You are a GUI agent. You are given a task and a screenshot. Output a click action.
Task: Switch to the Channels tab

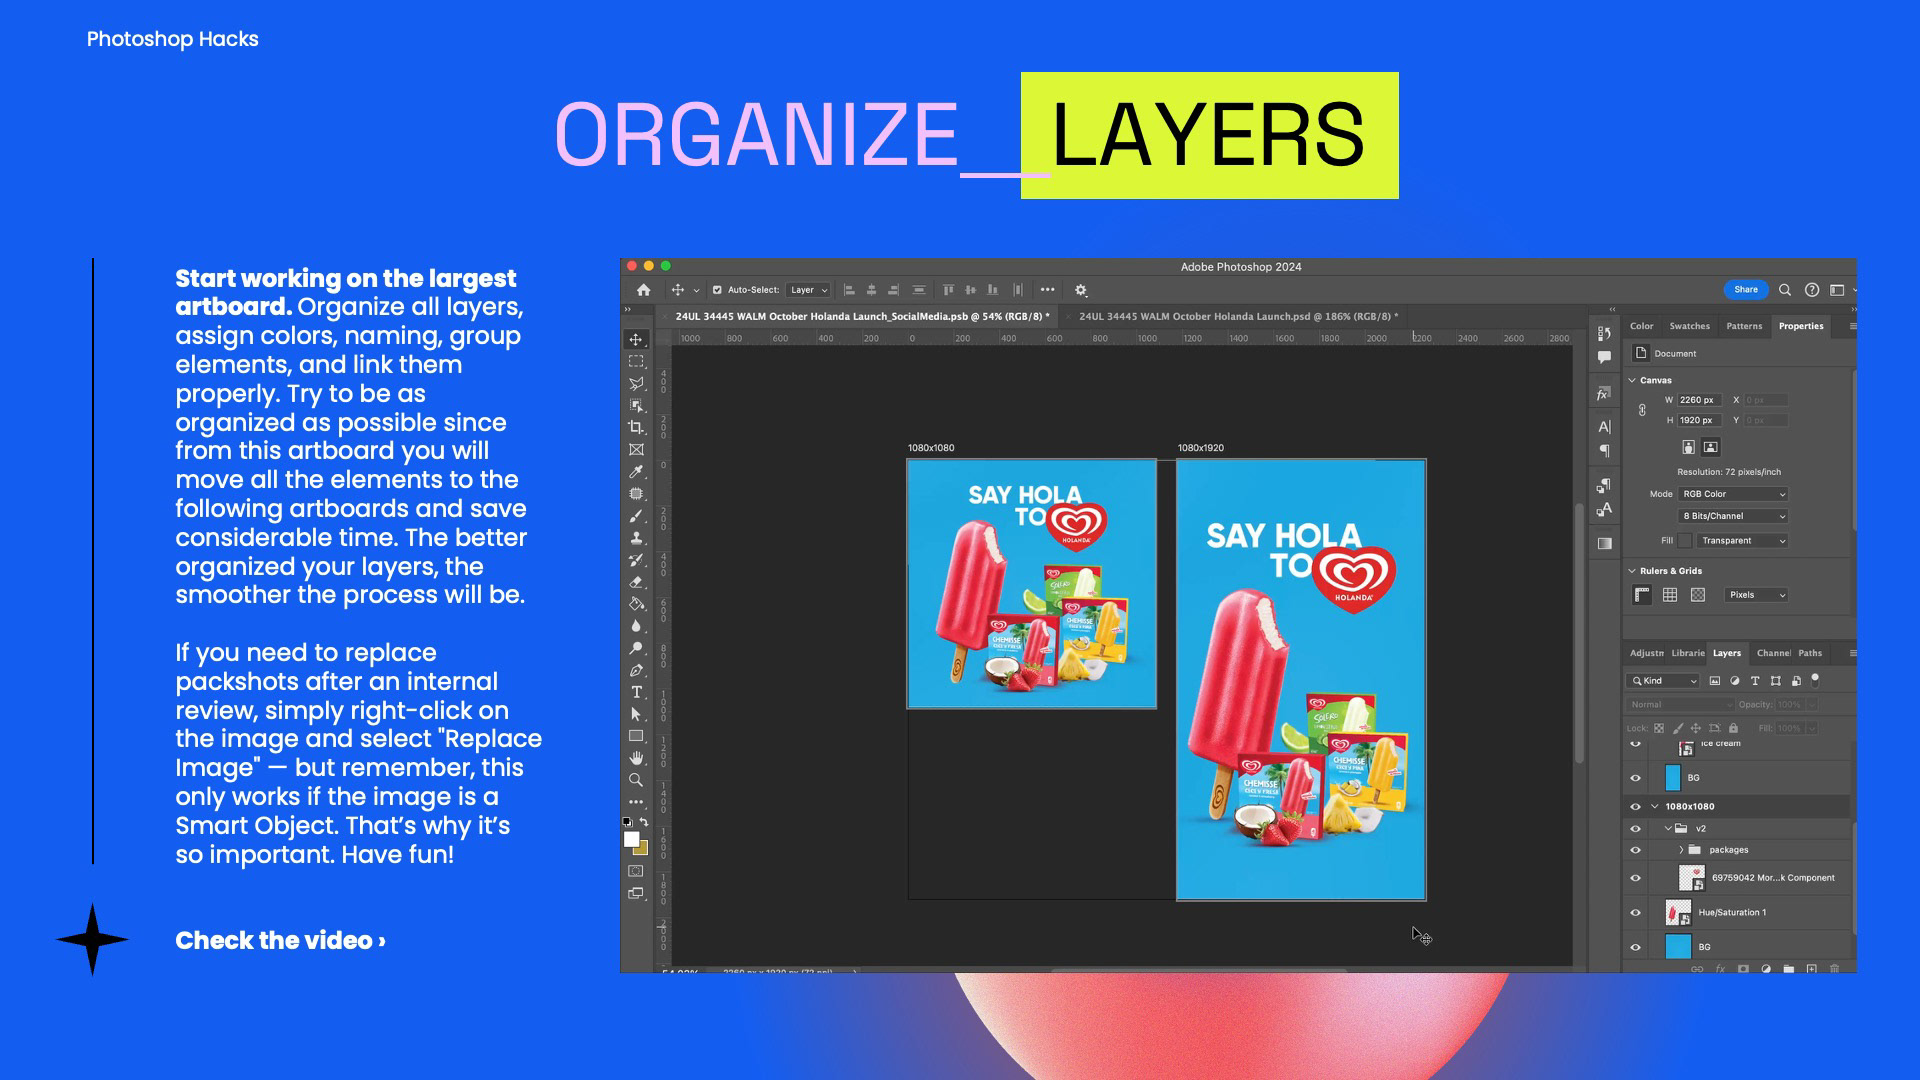tap(1773, 653)
